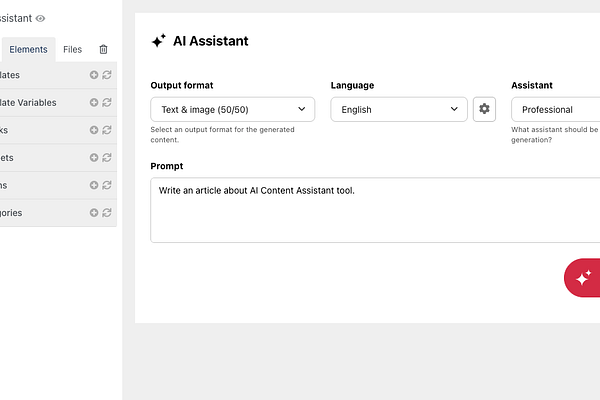Add a new Template Variable with plus icon
This screenshot has width=600, height=400.
(x=94, y=102)
